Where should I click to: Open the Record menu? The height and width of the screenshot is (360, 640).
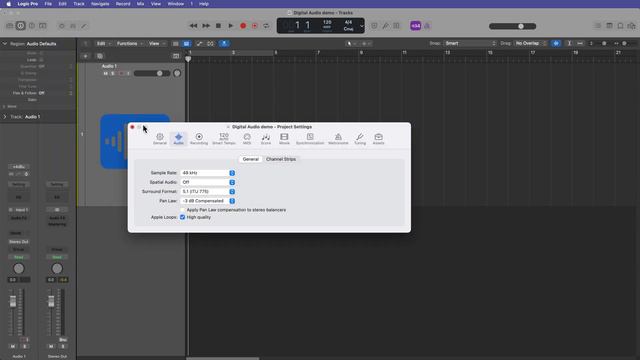coord(123,4)
